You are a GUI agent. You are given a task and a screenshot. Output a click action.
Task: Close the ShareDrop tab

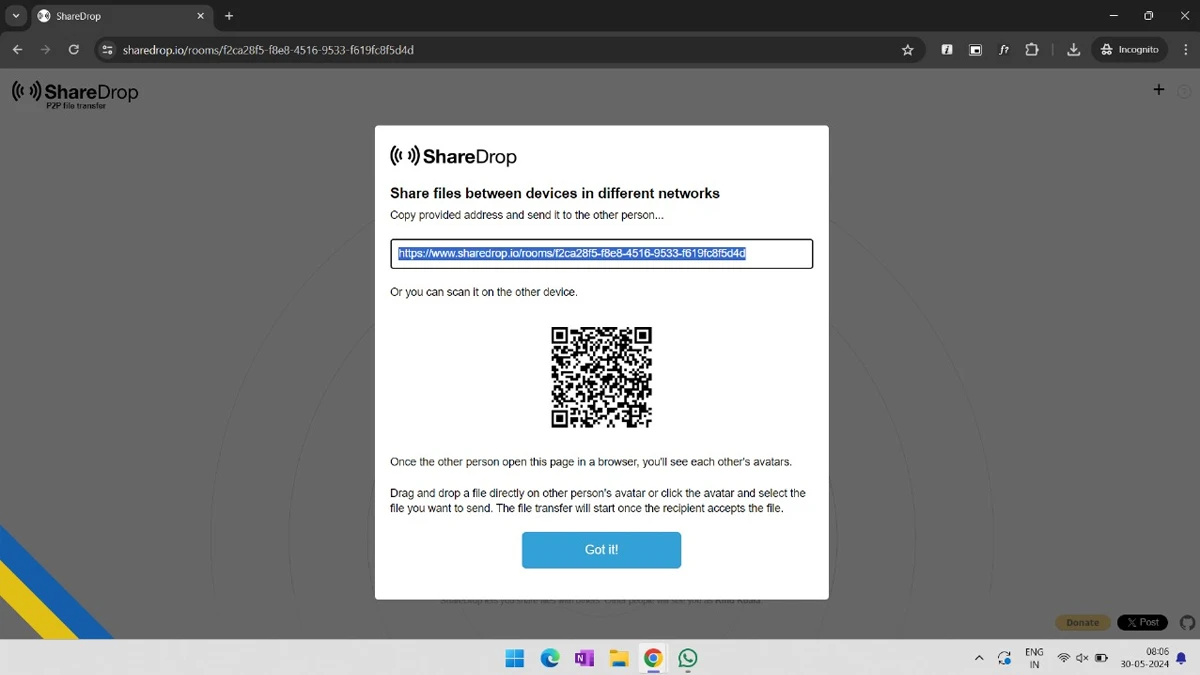[200, 16]
